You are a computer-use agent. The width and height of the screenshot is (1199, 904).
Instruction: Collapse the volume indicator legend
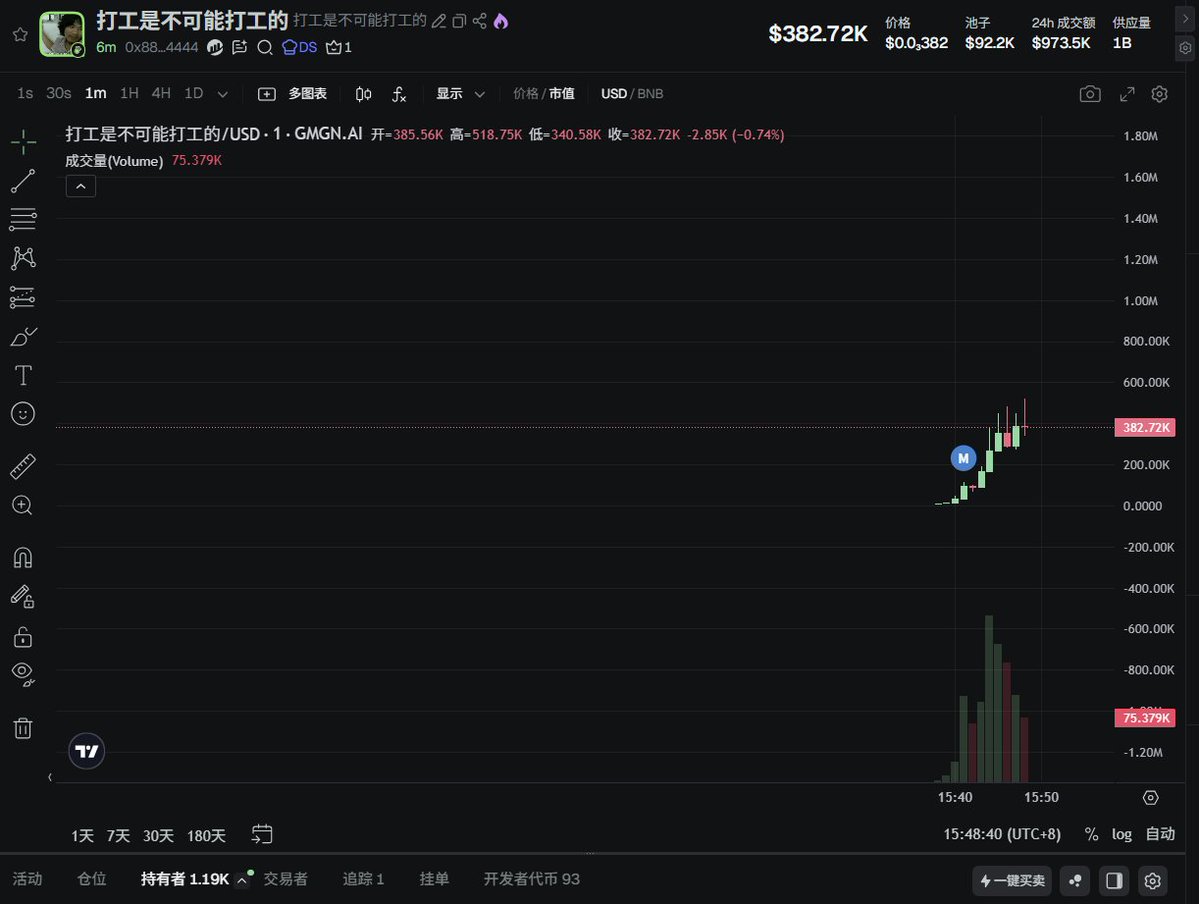coord(81,185)
